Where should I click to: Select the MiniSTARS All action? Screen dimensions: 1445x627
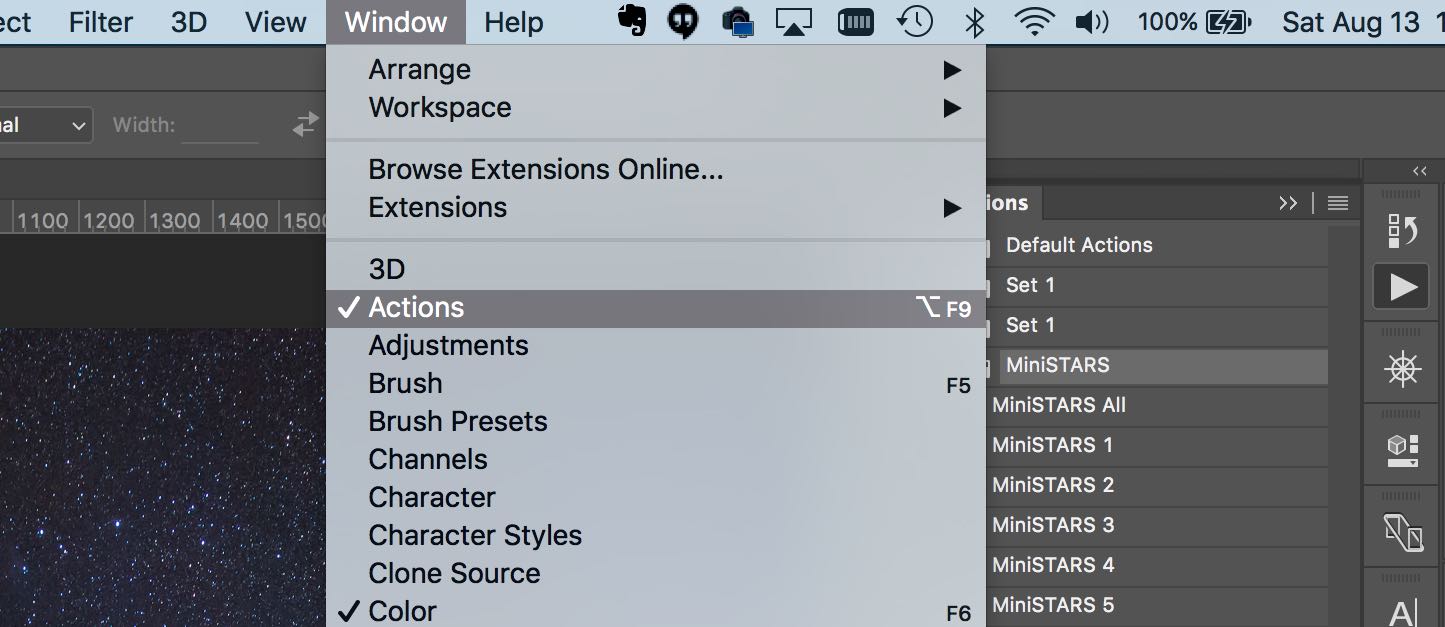click(x=1157, y=405)
